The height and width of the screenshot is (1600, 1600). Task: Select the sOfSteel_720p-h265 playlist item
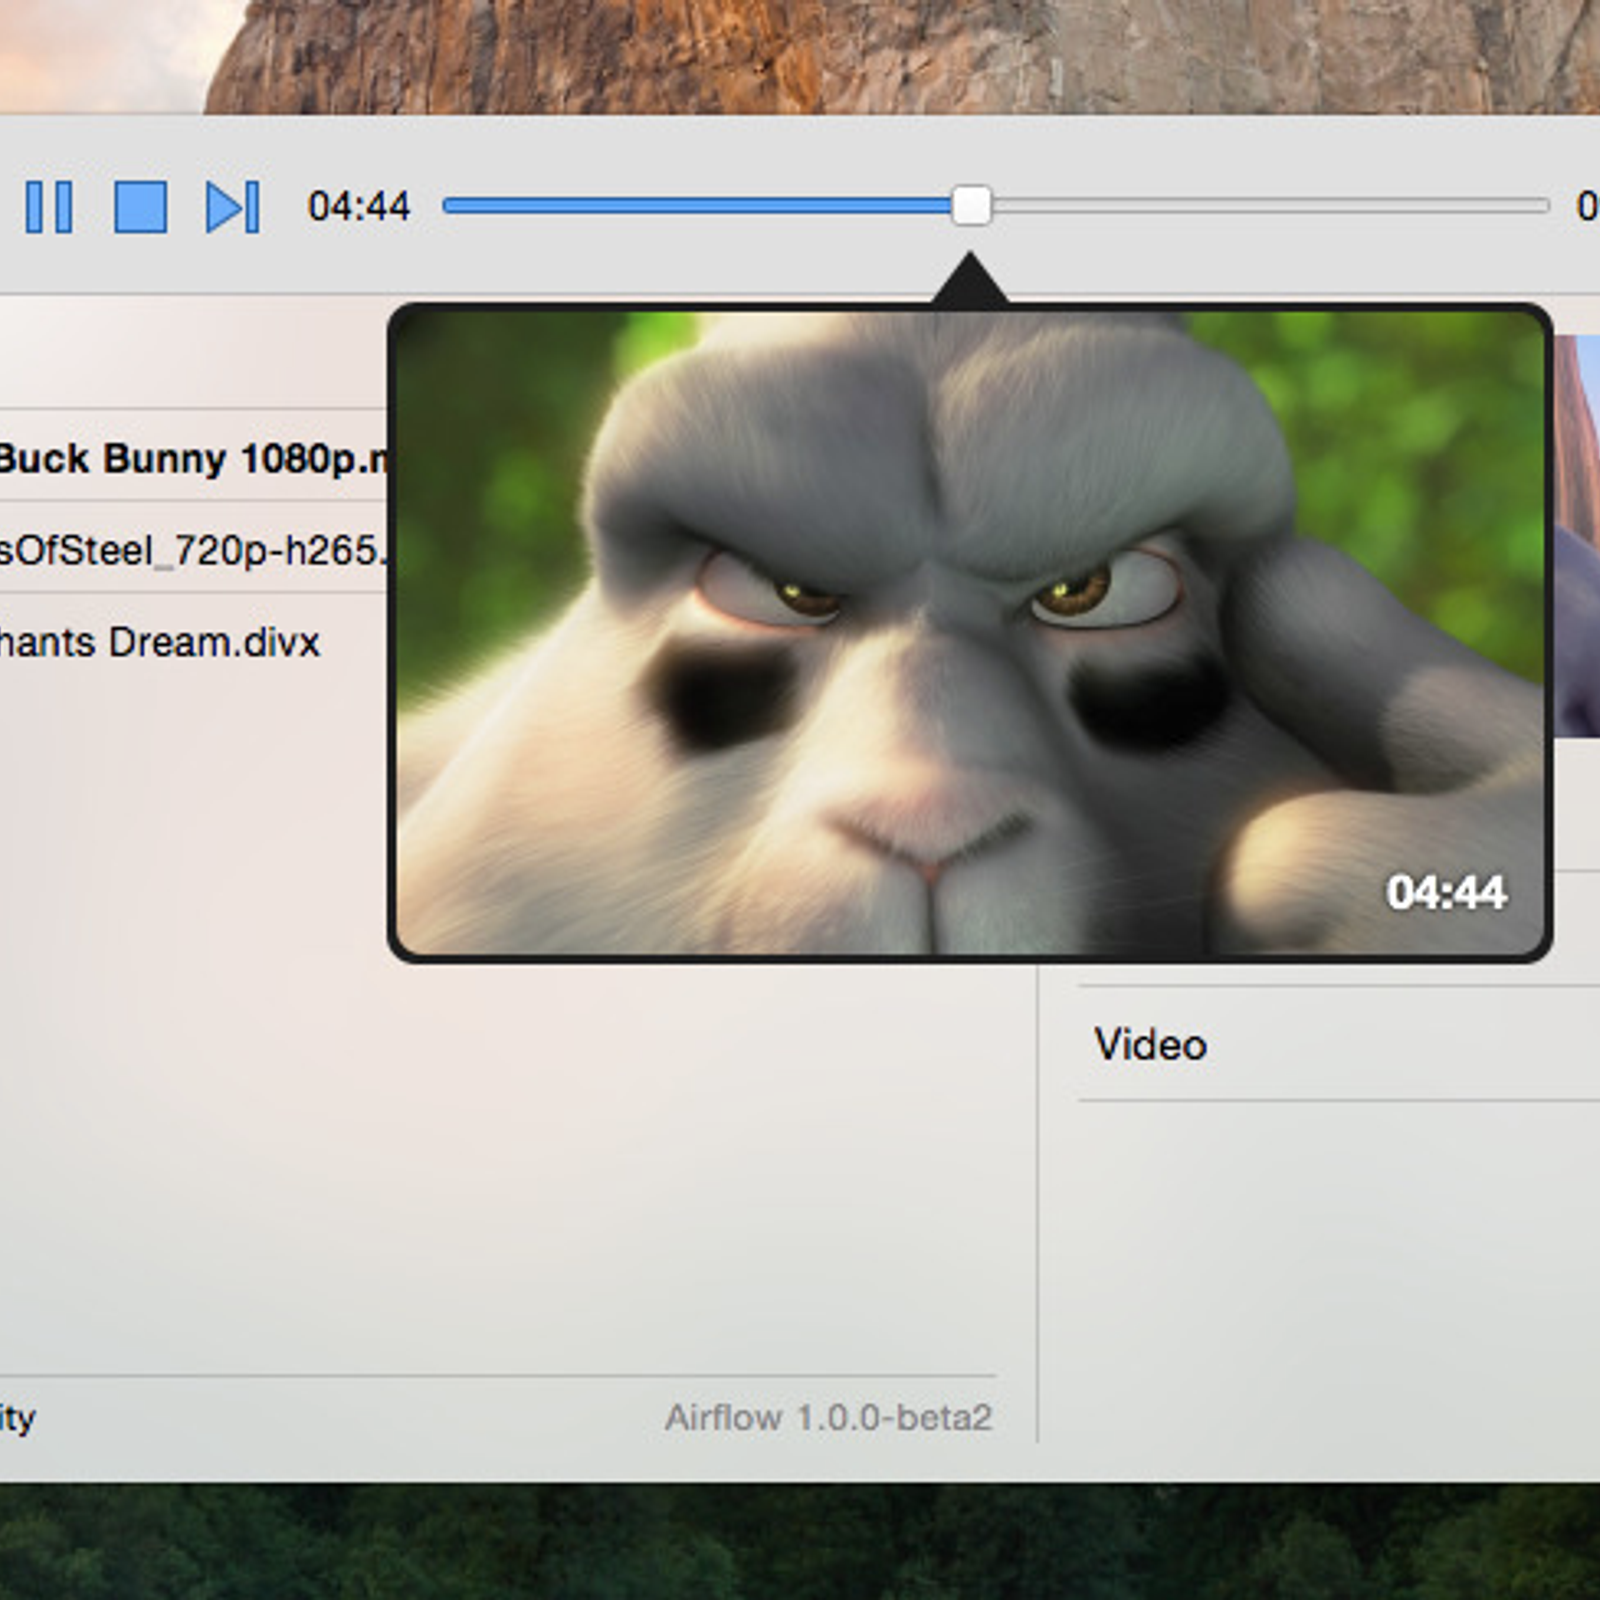194,549
